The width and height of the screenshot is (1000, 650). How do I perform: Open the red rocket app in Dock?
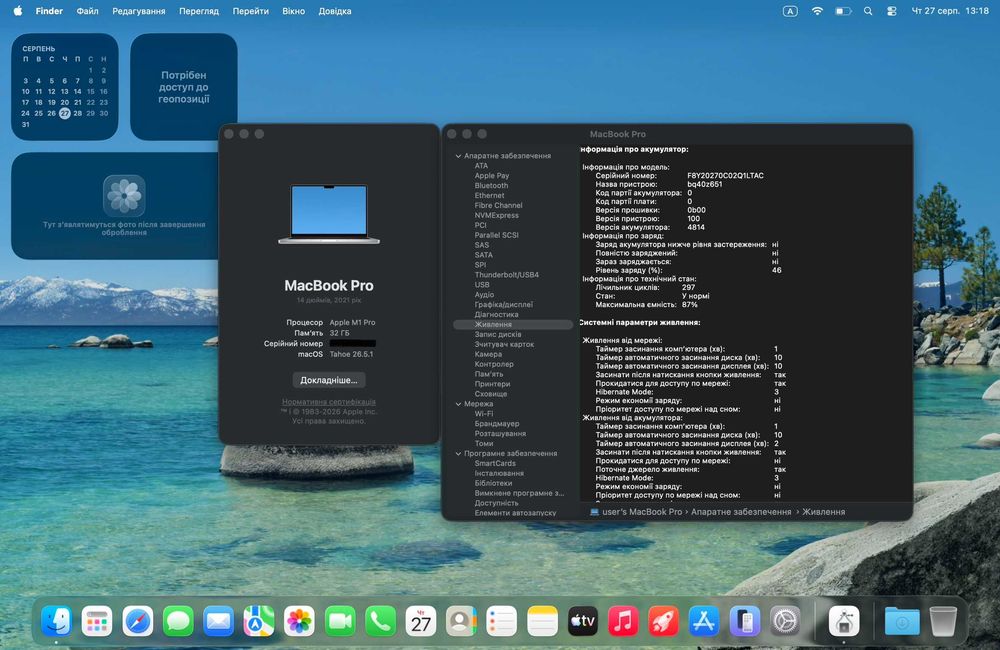(x=663, y=621)
